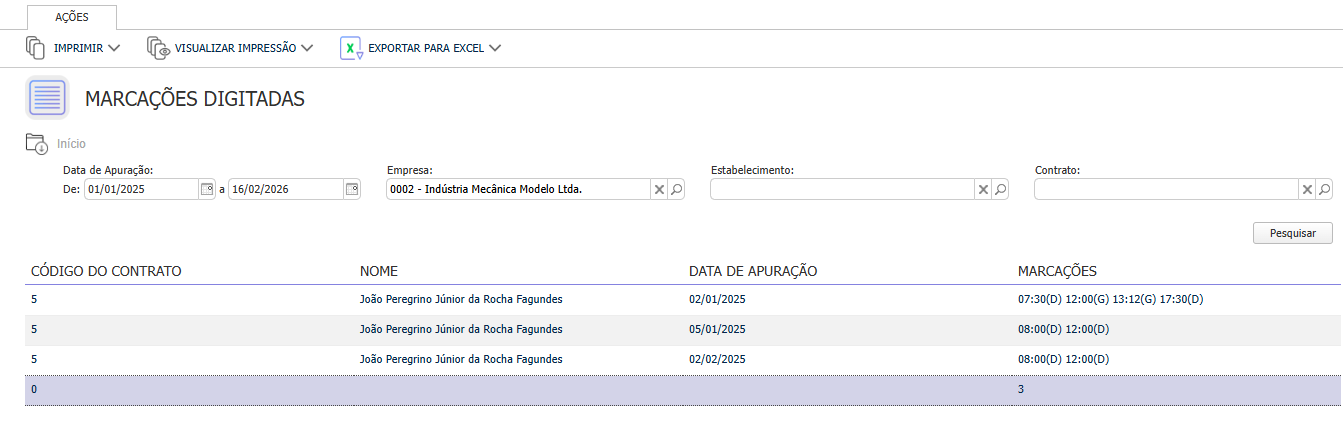This screenshot has height=434, width=1343.
Task: Search Empresa using the magnifier icon
Action: [677, 189]
